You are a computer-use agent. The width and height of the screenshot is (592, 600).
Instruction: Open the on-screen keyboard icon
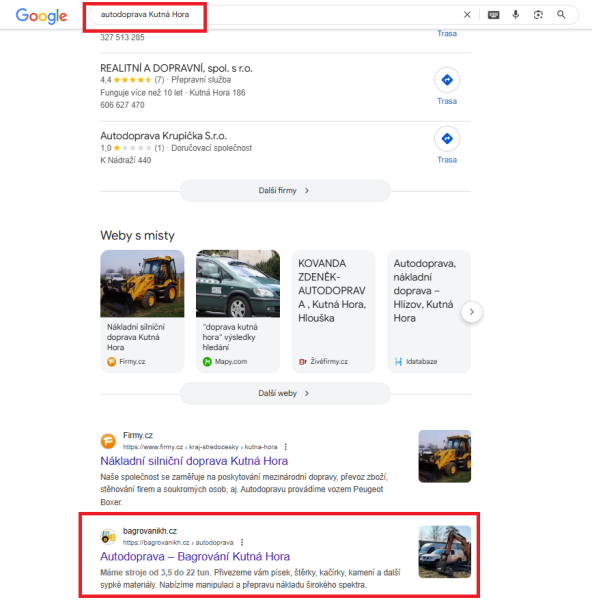[493, 15]
